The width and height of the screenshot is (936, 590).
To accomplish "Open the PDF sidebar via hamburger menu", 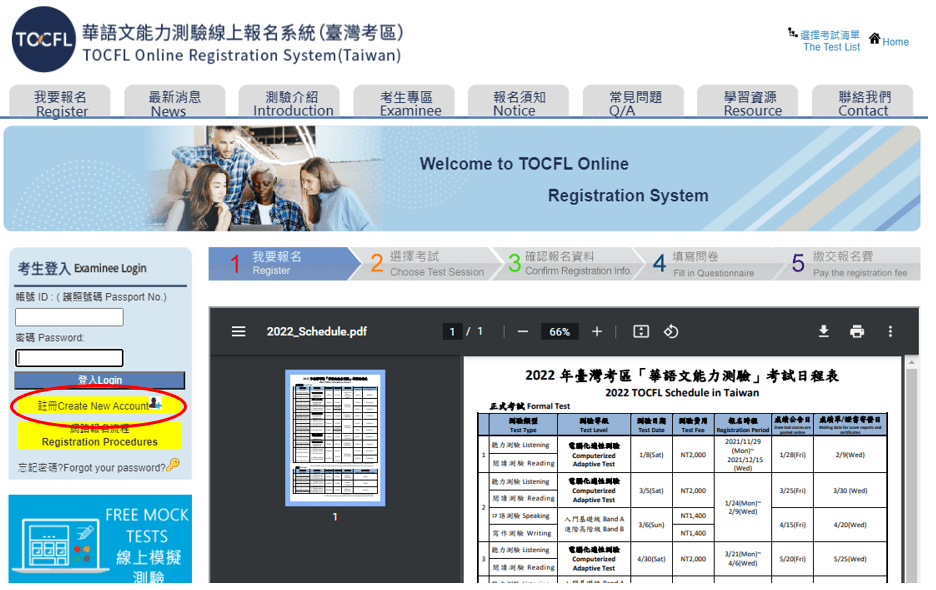I will point(237,333).
